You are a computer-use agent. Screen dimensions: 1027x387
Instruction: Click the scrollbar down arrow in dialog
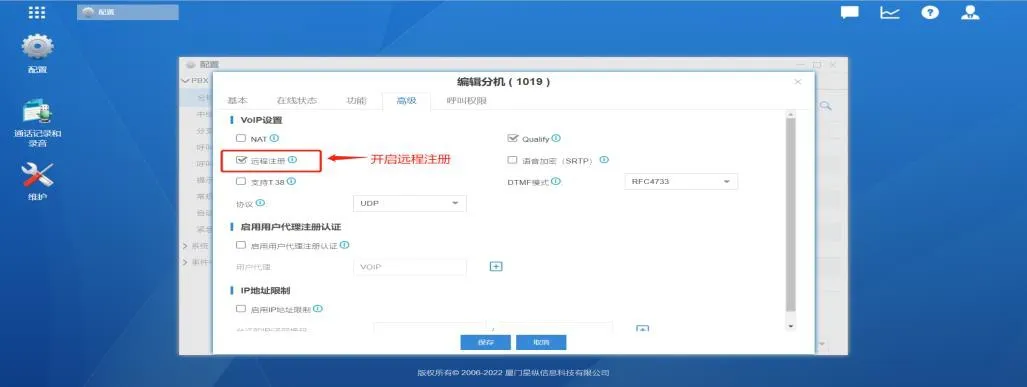(x=791, y=325)
